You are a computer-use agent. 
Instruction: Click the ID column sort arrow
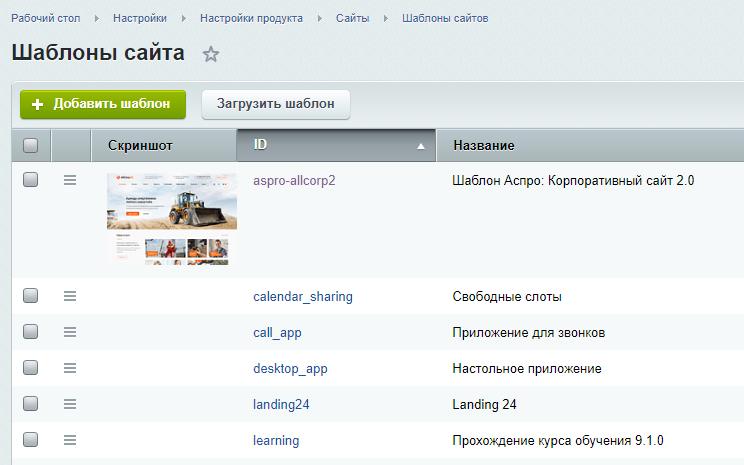point(421,146)
